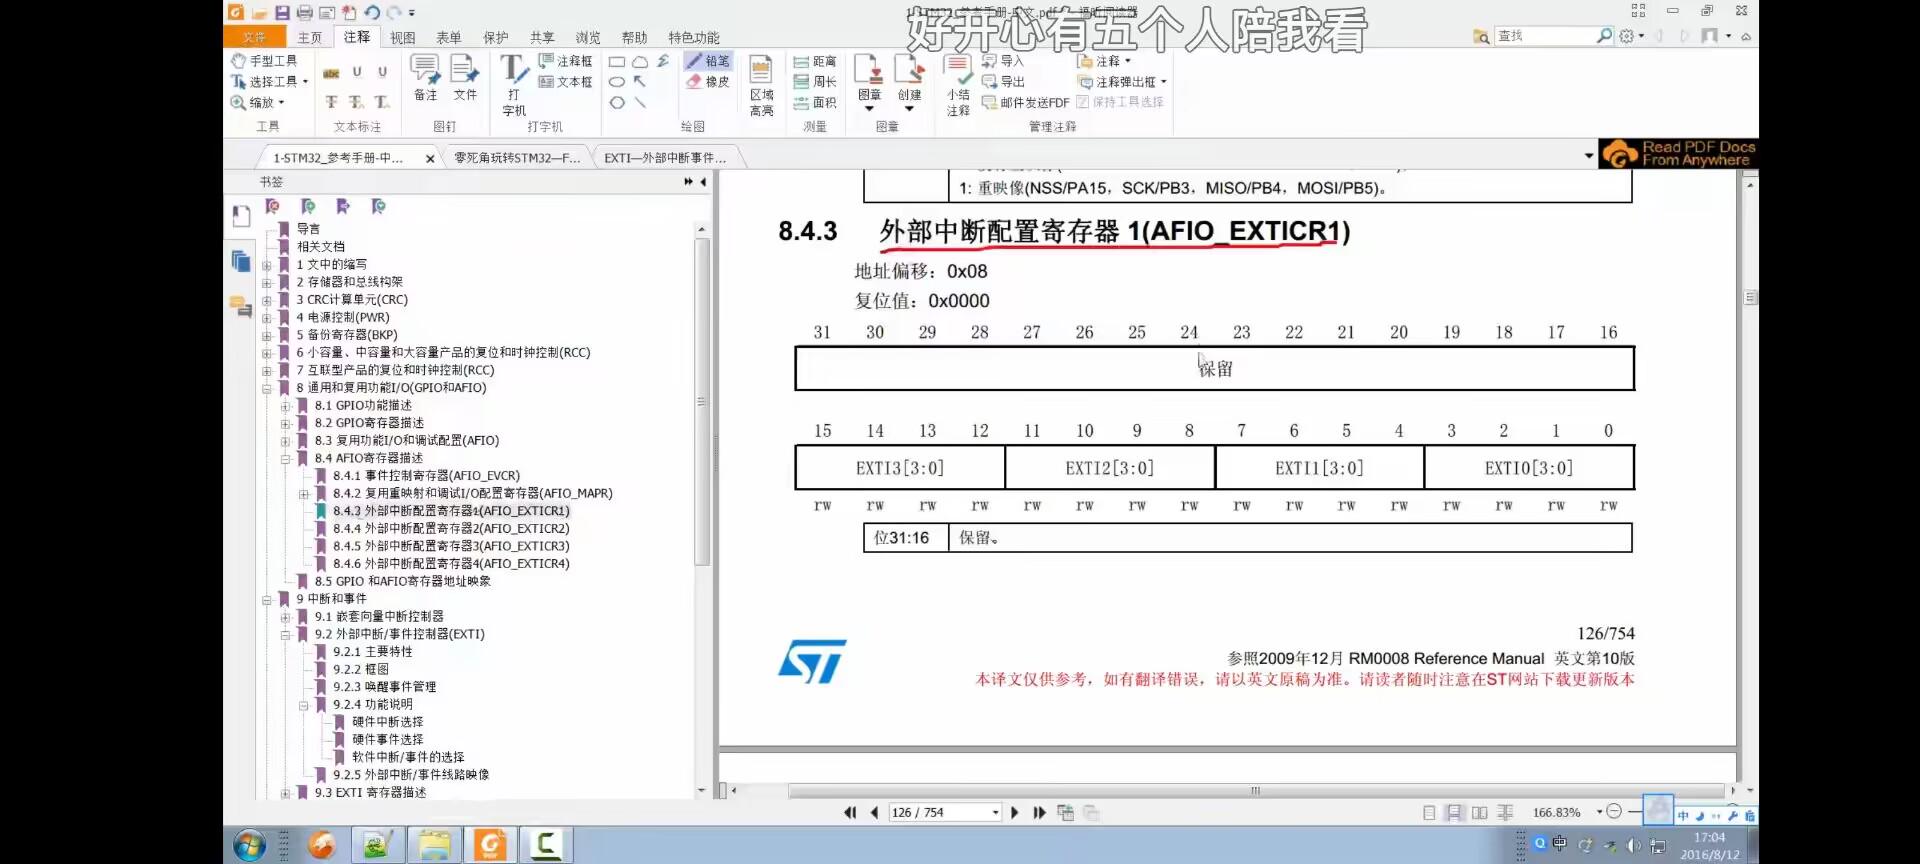
Task: Select the arrow drawing tool
Action: [640, 82]
